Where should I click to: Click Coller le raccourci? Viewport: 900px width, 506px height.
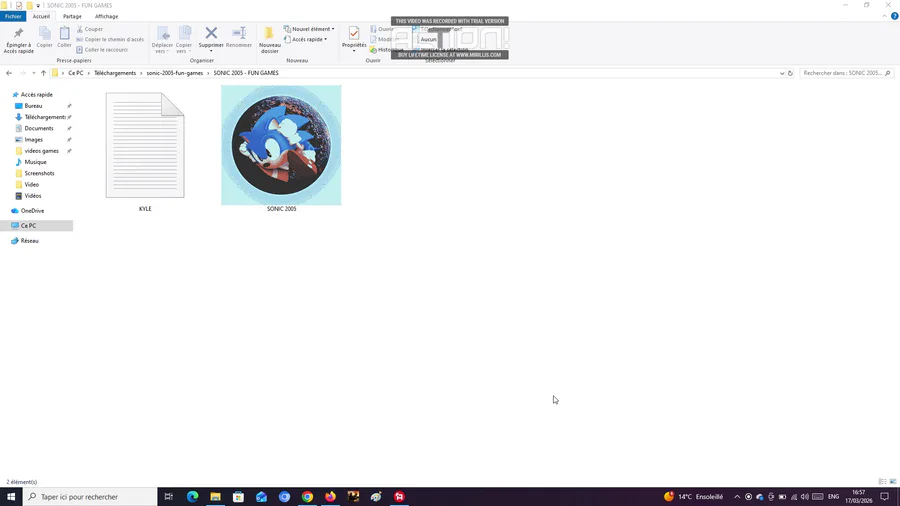point(102,50)
